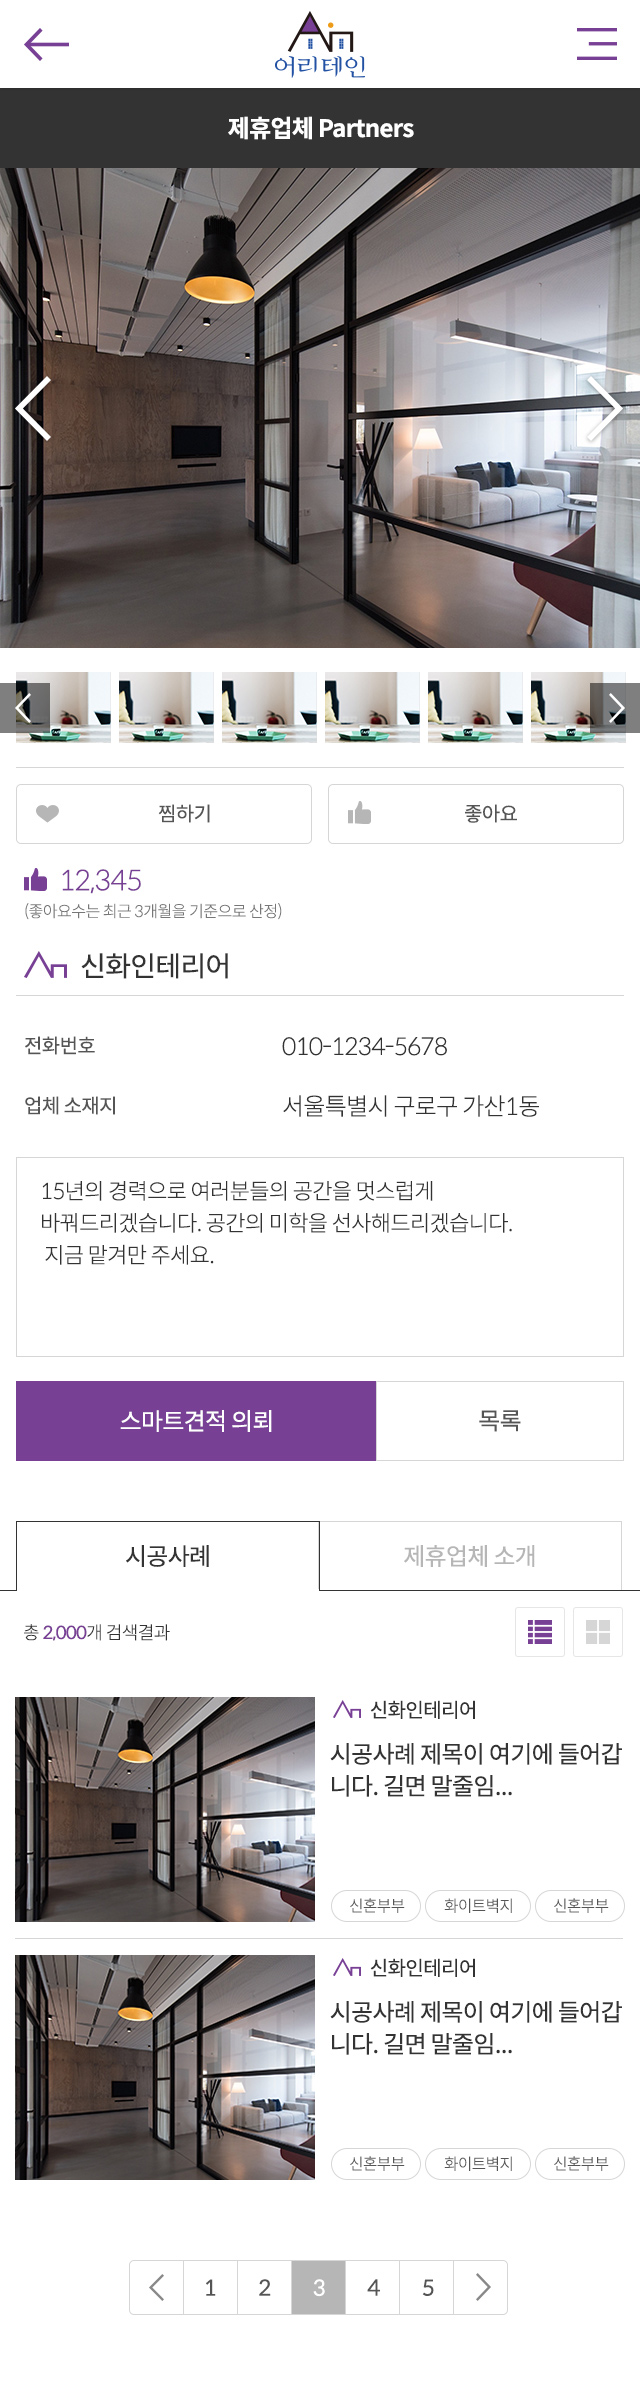Select the 제휴업체 소개 tab
The image size is (640, 2399).
coord(470,1556)
